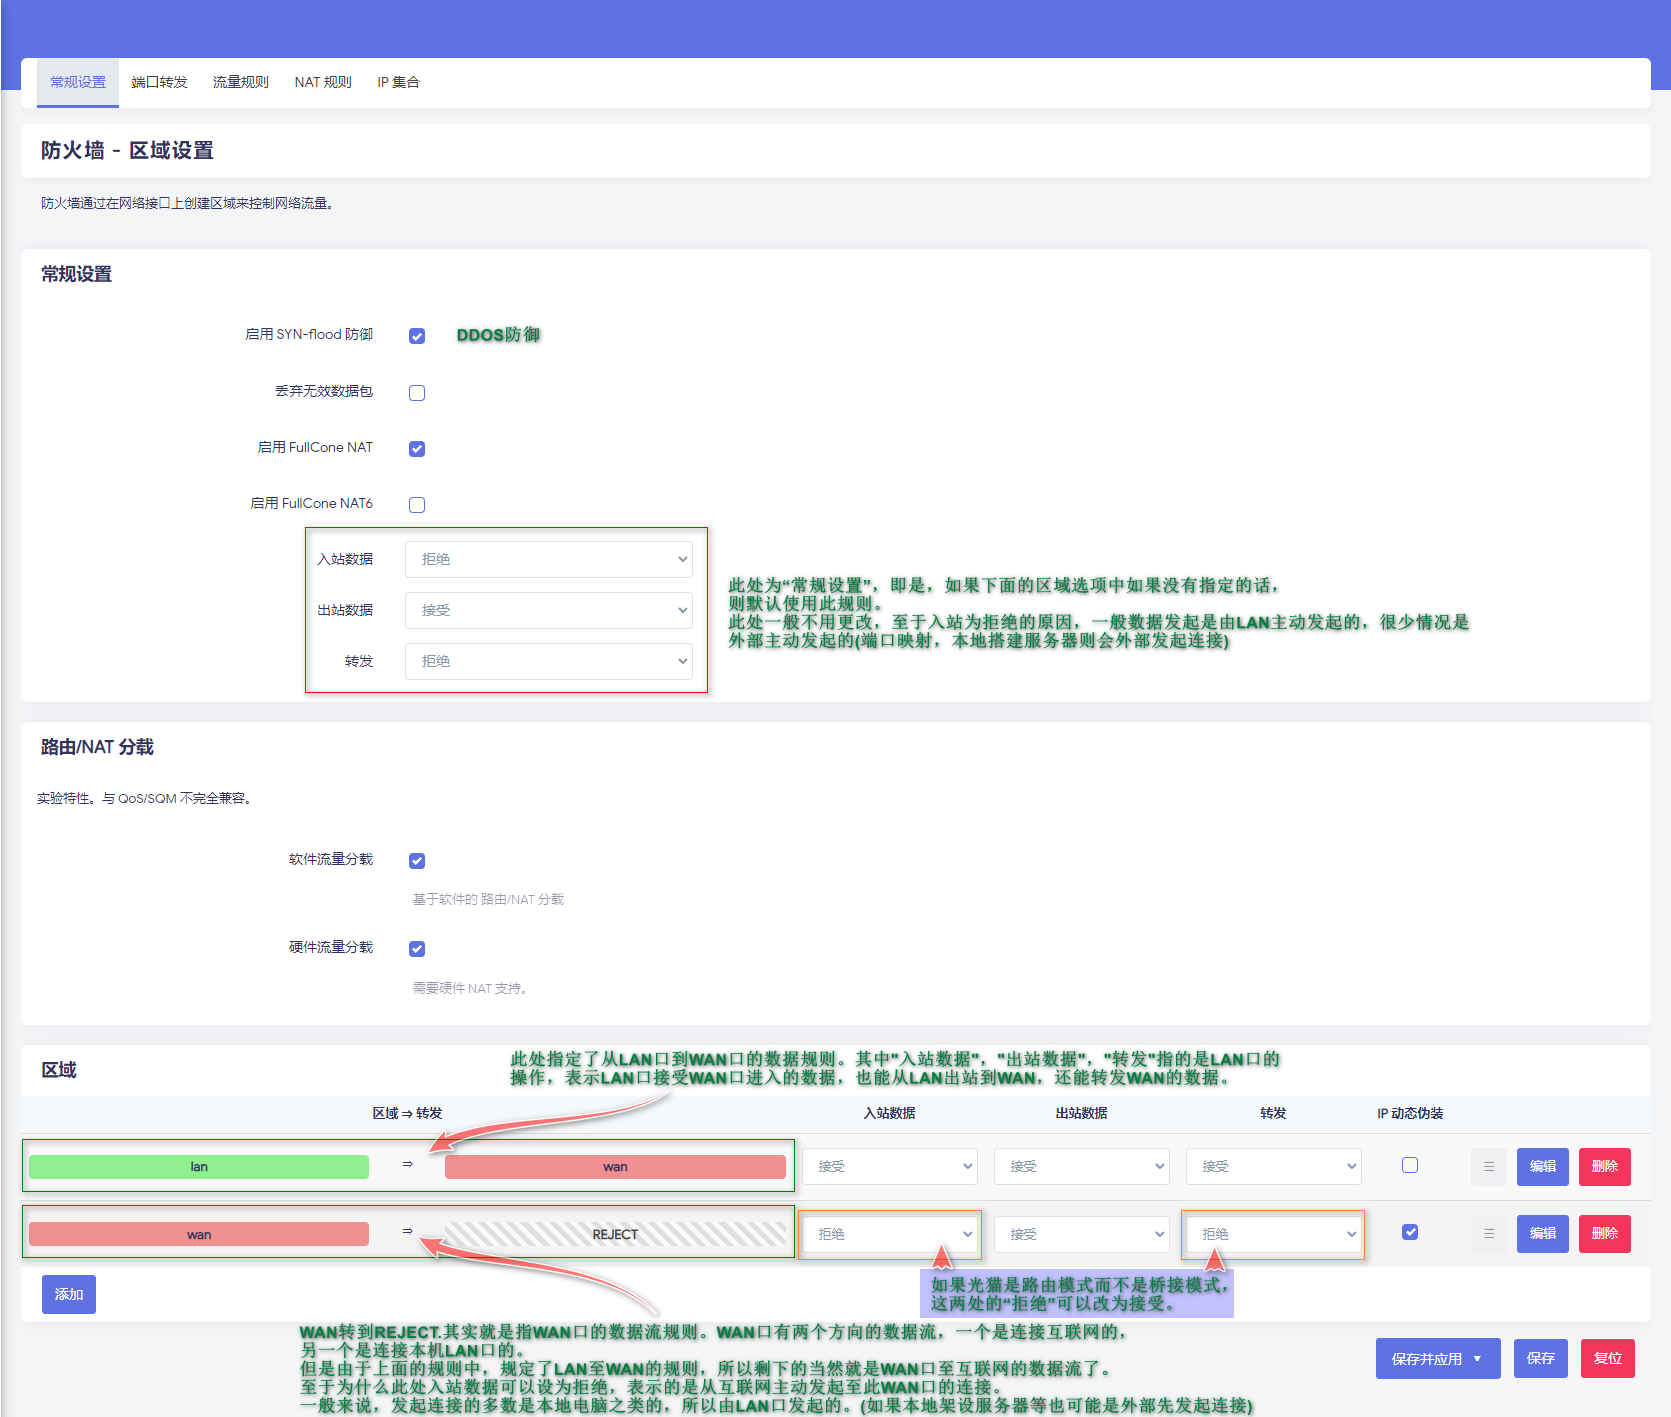Open the general 入站数据 dropdown

coord(548,559)
